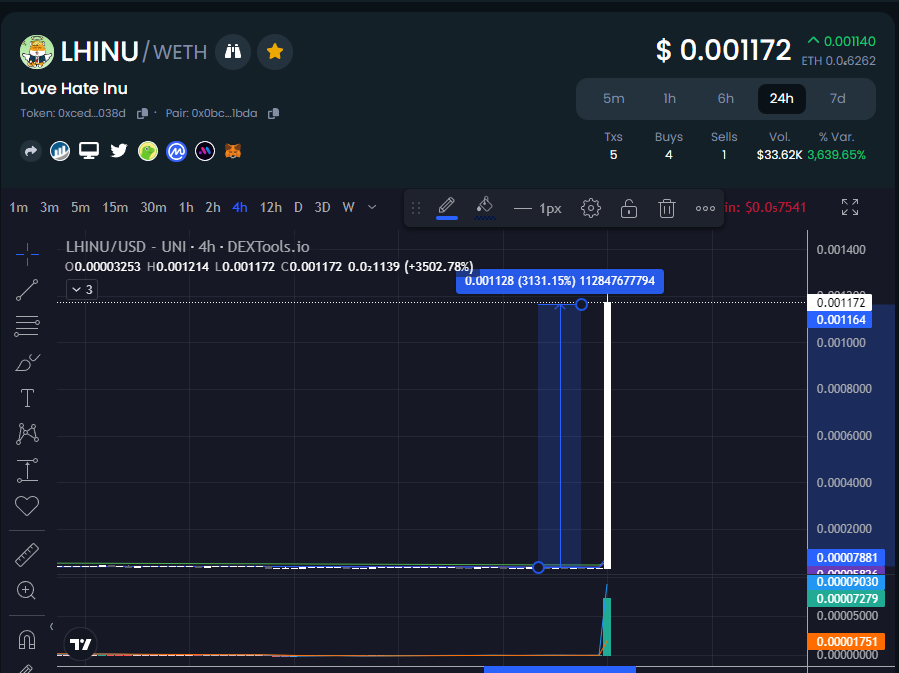The image size is (899, 673).
Task: Select the patterns tool
Action: (x=27, y=433)
